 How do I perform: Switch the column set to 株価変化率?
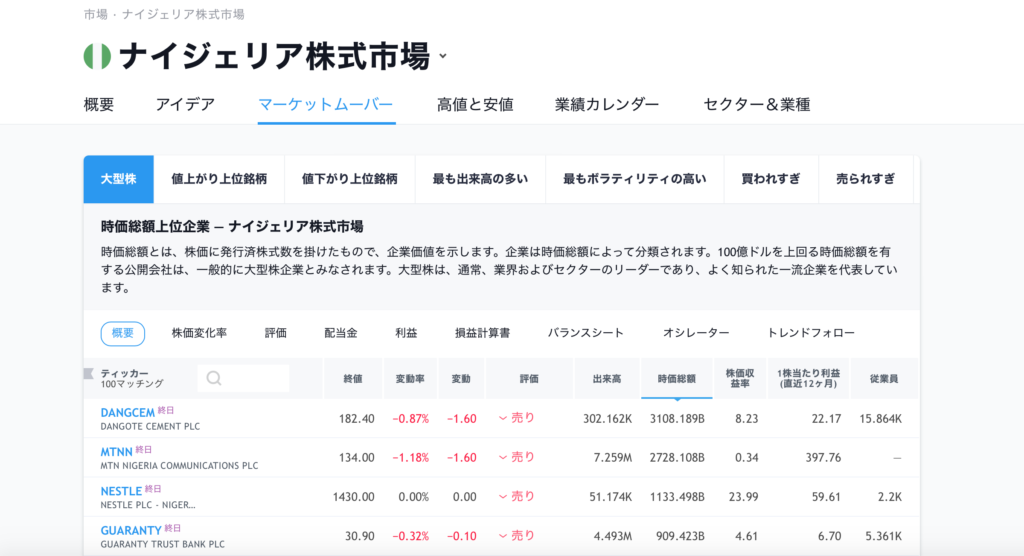pos(199,333)
